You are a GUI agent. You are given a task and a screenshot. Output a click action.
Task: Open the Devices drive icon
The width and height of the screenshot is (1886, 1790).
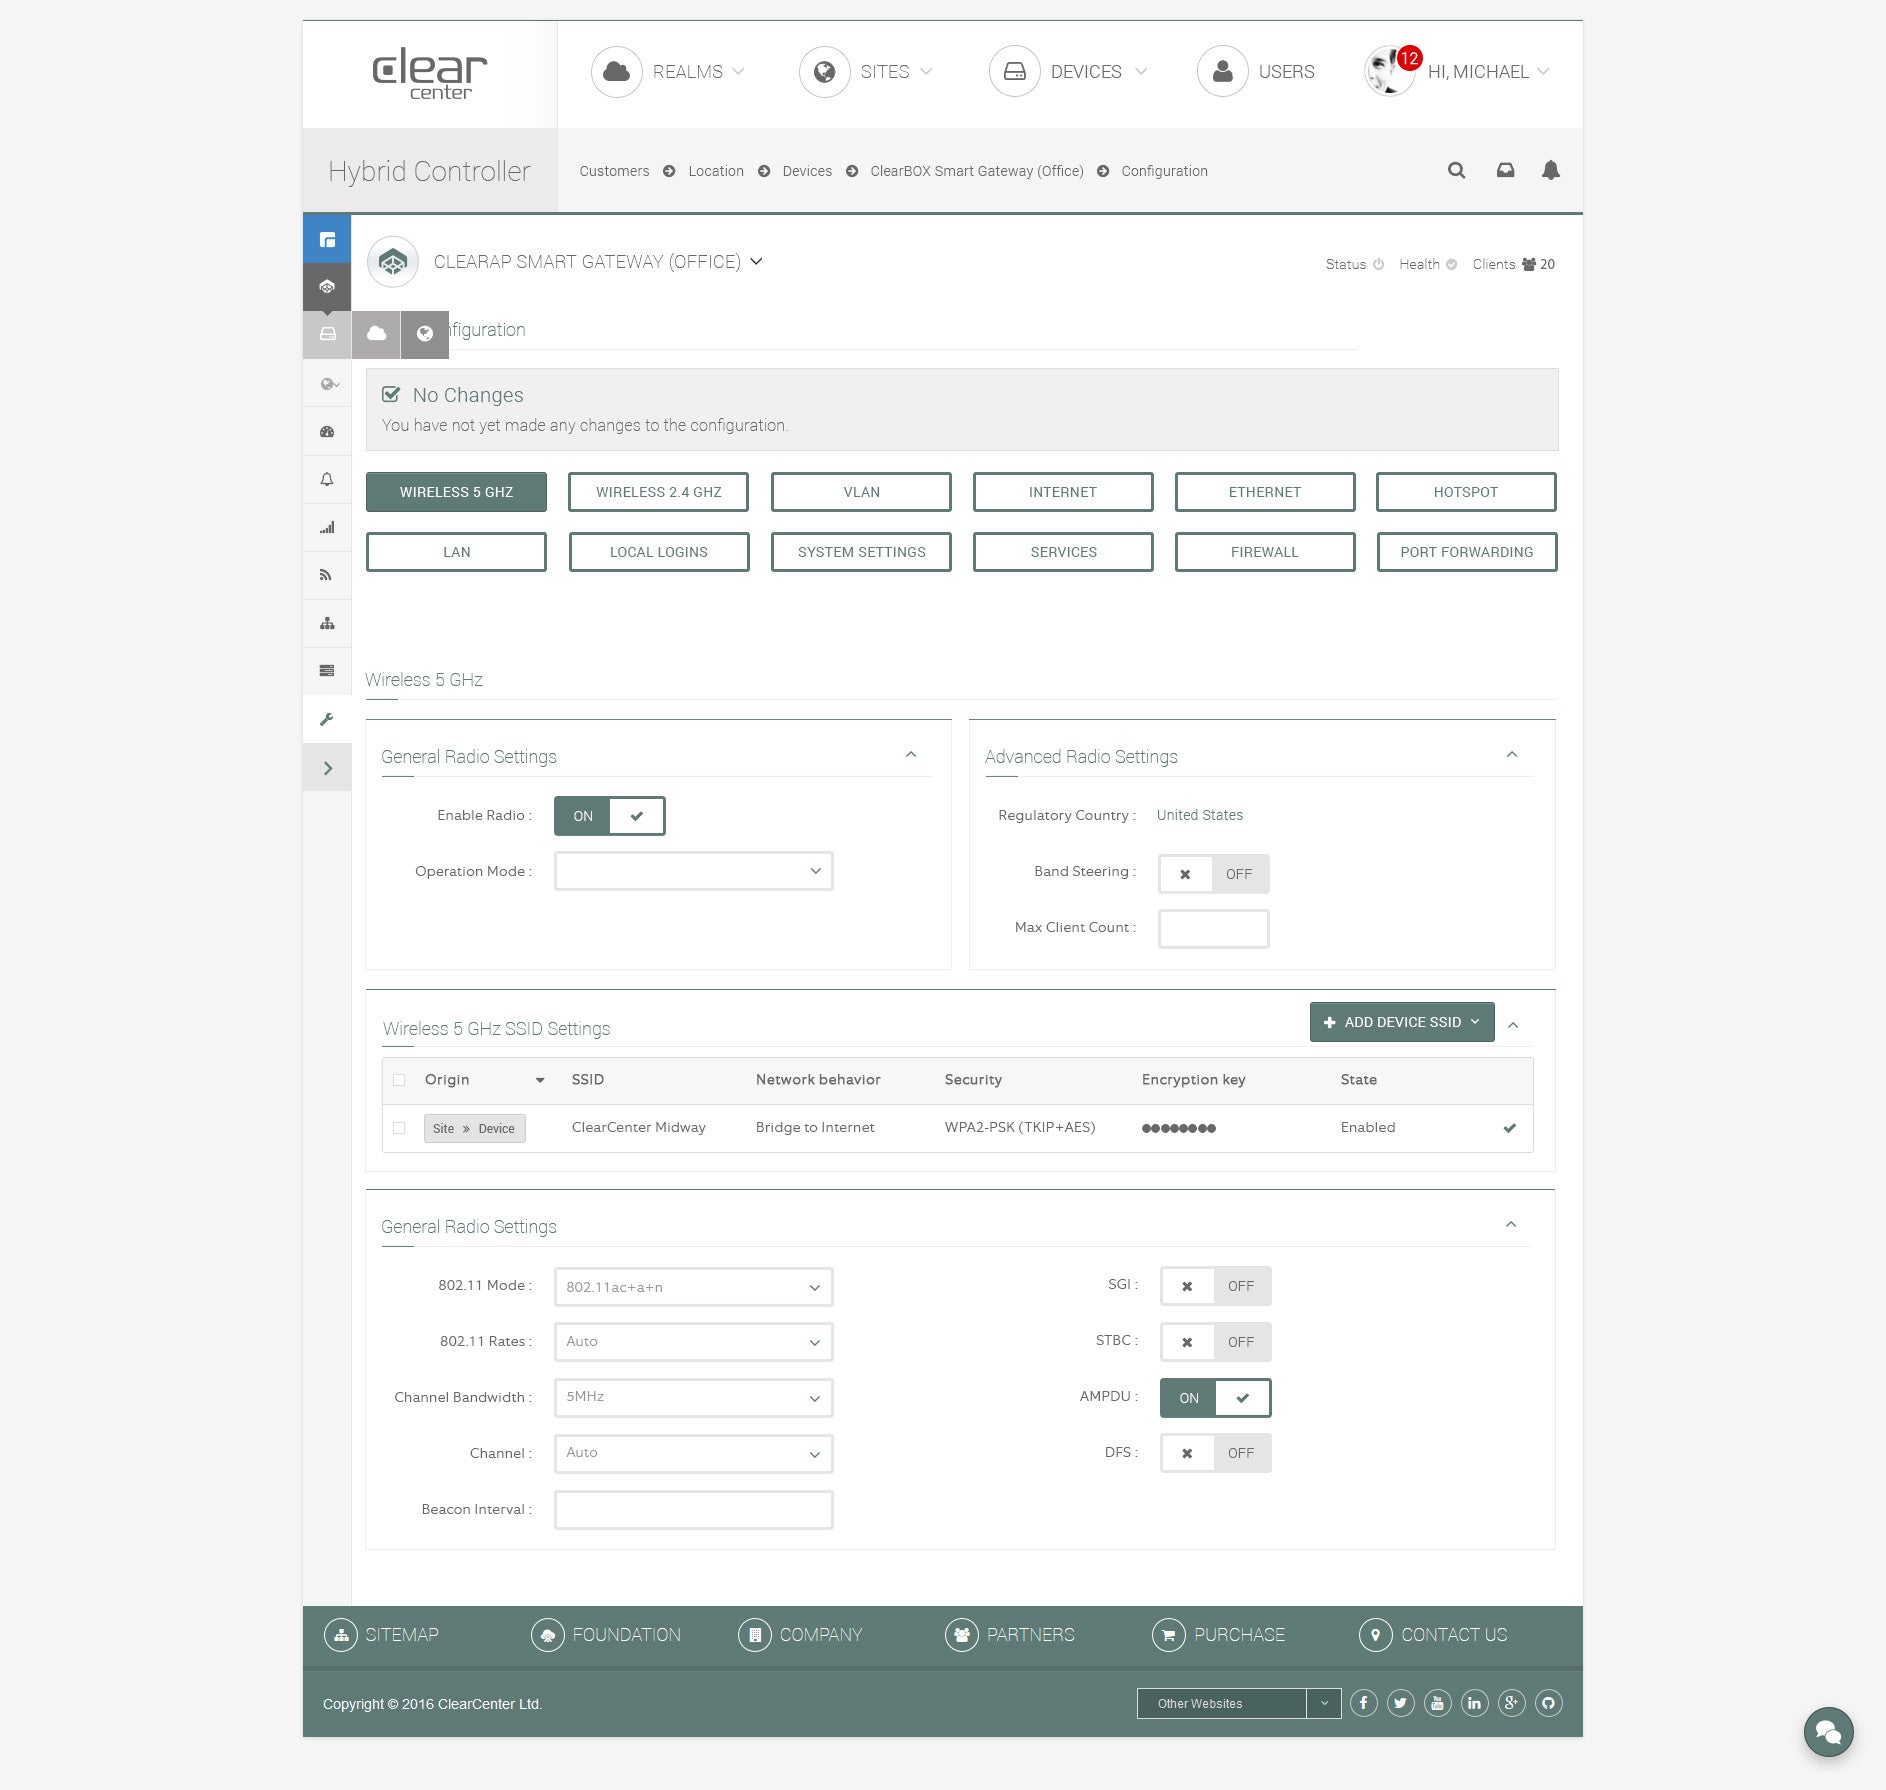point(1014,72)
